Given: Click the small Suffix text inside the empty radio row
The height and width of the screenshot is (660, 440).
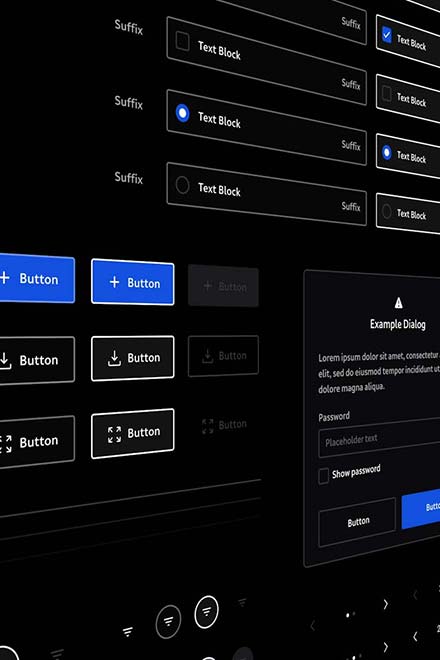Looking at the screenshot, I should 351,206.
